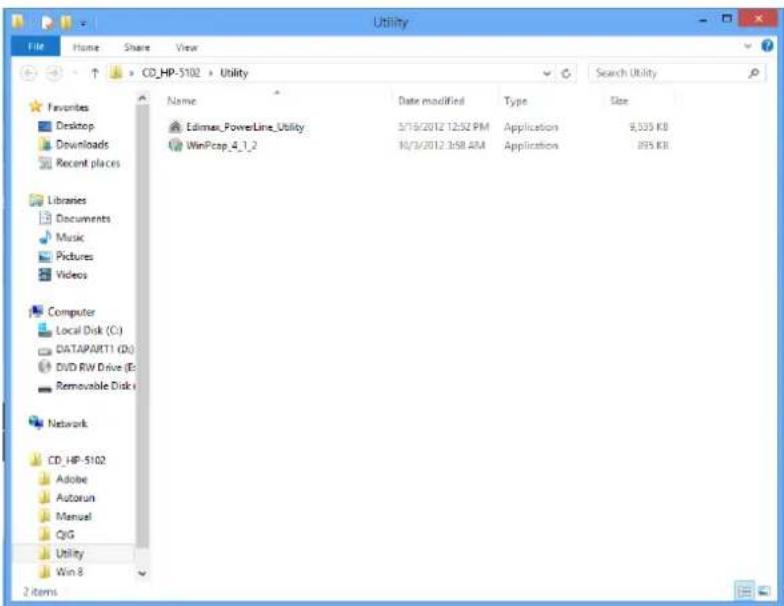The image size is (784, 606).
Task: Select the Utility folder in tree
Action: [70, 553]
